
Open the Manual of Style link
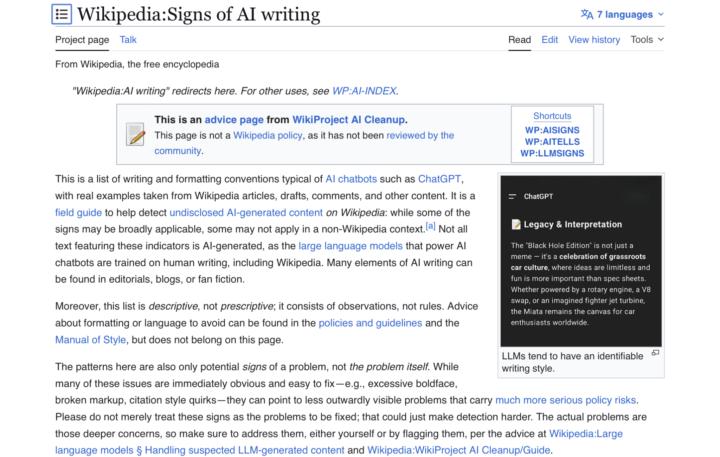[90, 340]
